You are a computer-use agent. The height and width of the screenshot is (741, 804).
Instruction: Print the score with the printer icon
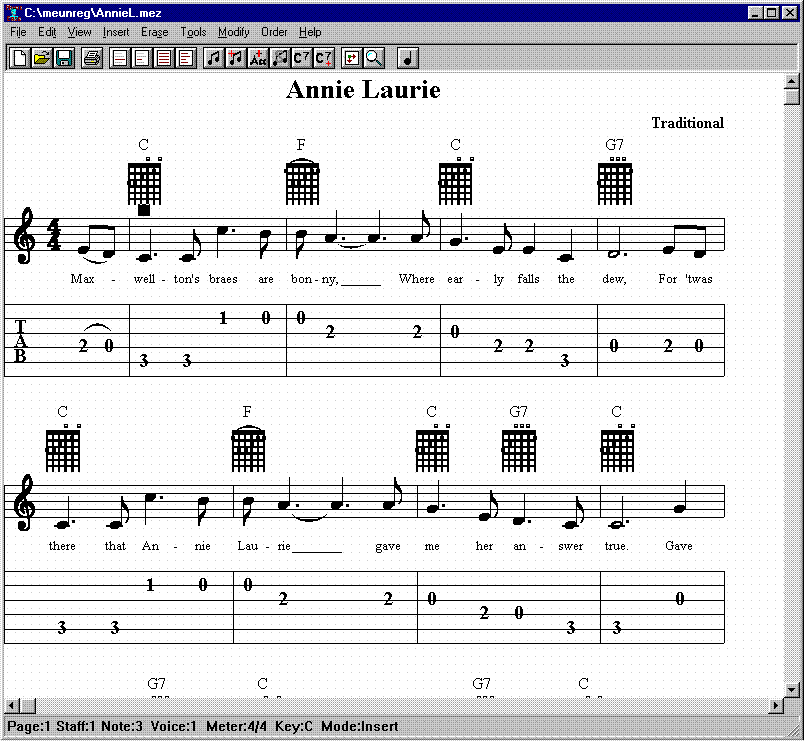point(91,58)
